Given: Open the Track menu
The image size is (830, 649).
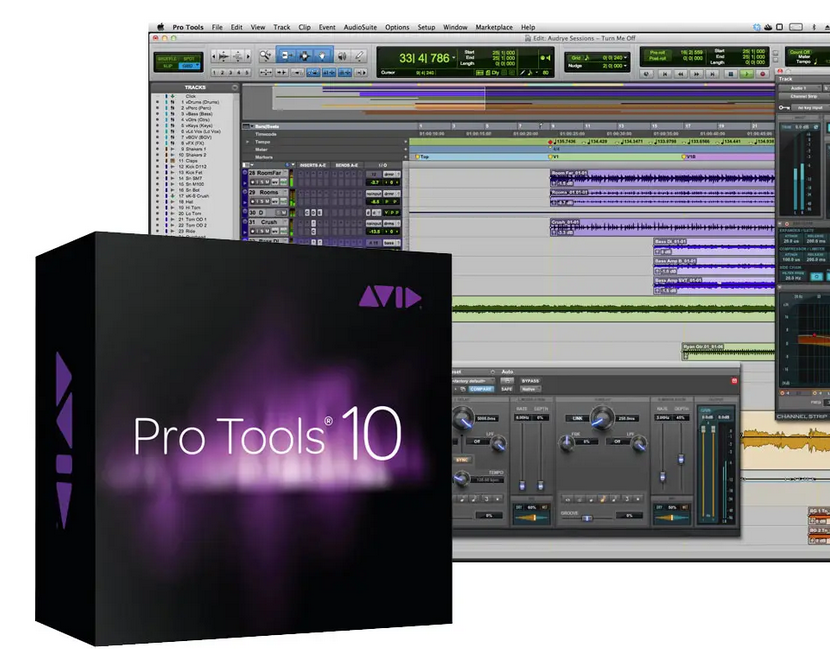Looking at the screenshot, I should 282,27.
